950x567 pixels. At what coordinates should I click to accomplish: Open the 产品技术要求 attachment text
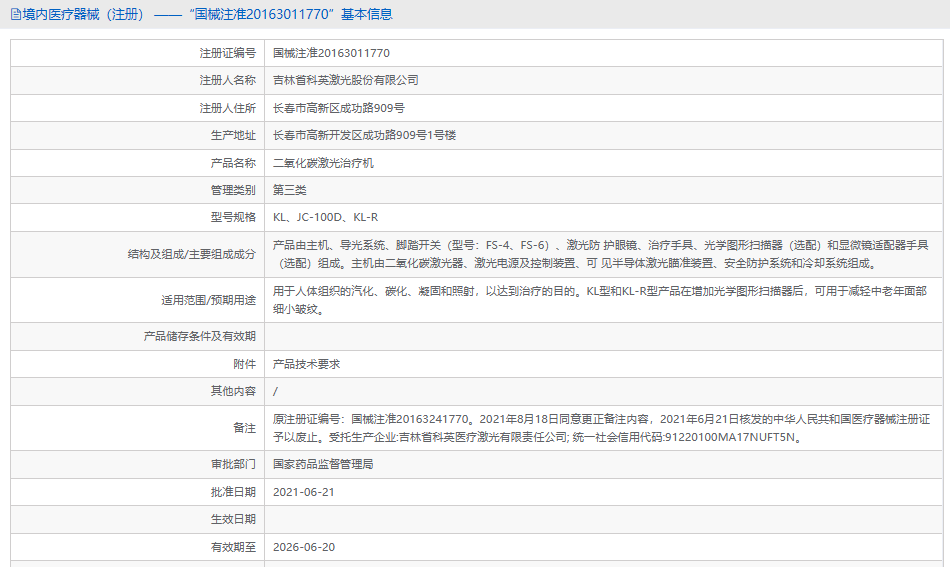pyautogui.click(x=307, y=364)
